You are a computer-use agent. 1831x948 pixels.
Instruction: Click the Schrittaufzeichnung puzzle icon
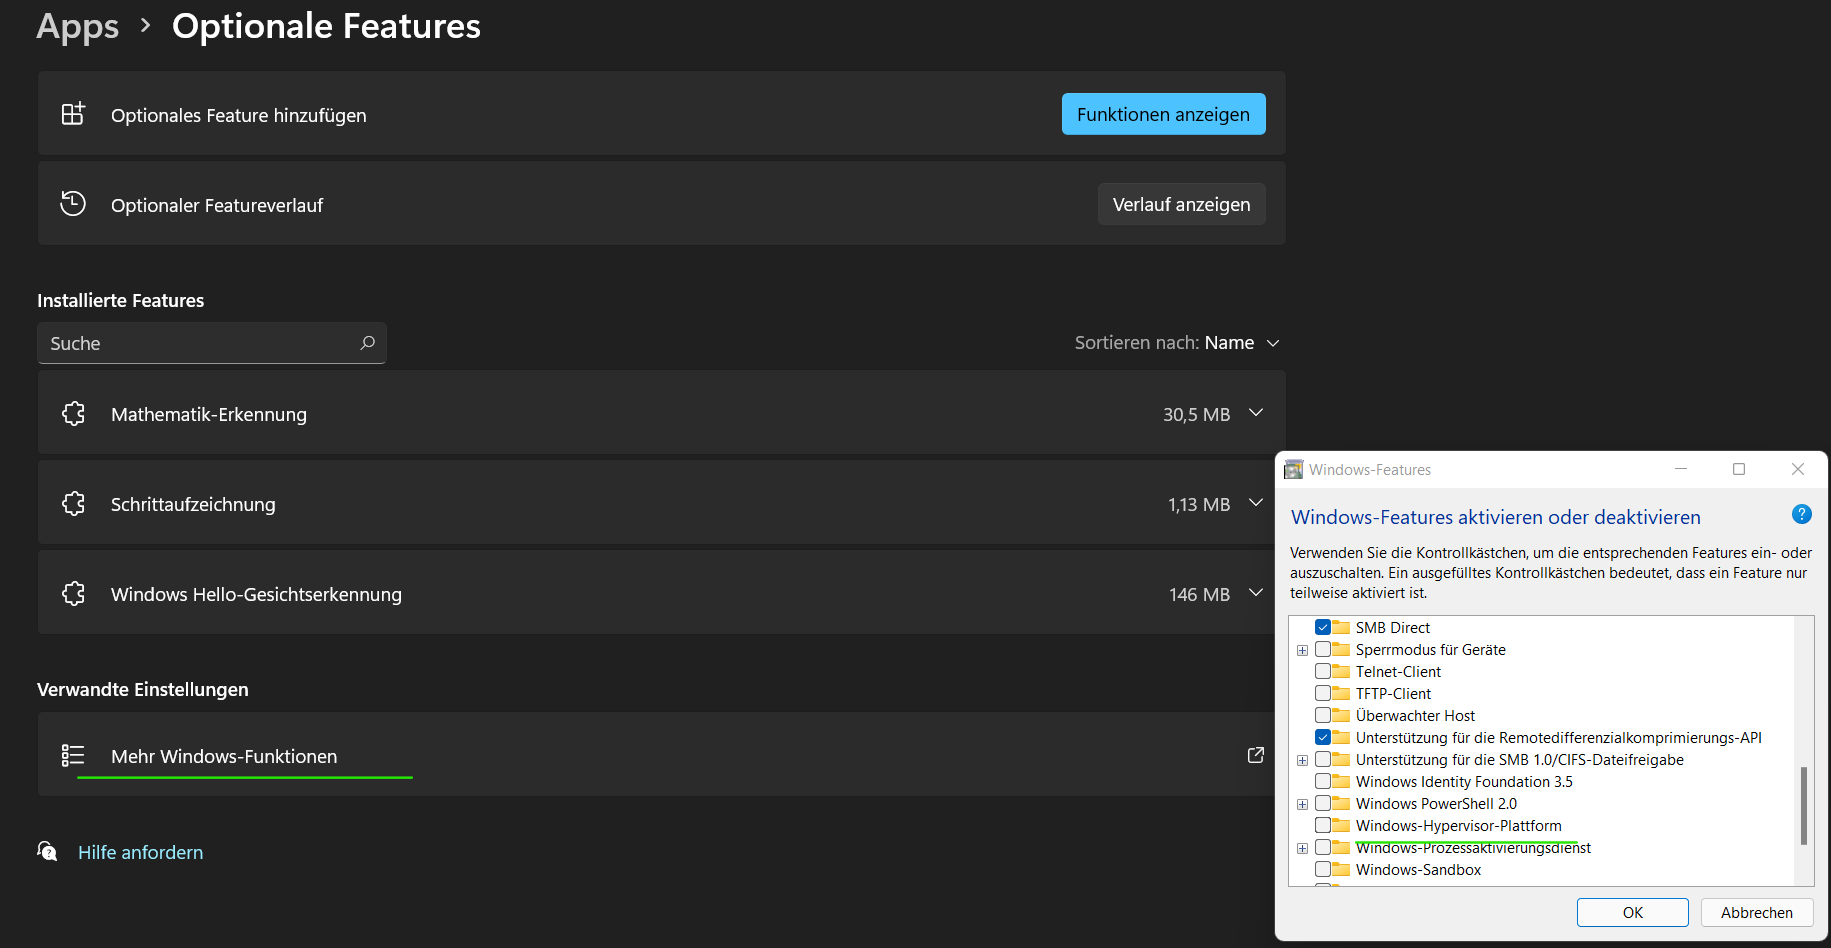(73, 503)
